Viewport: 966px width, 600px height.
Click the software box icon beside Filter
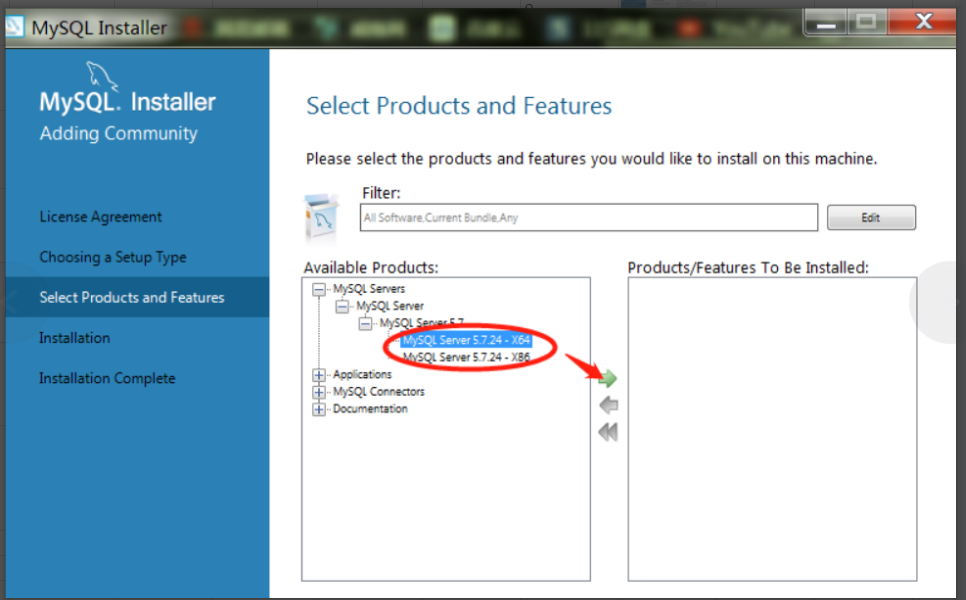[x=321, y=217]
